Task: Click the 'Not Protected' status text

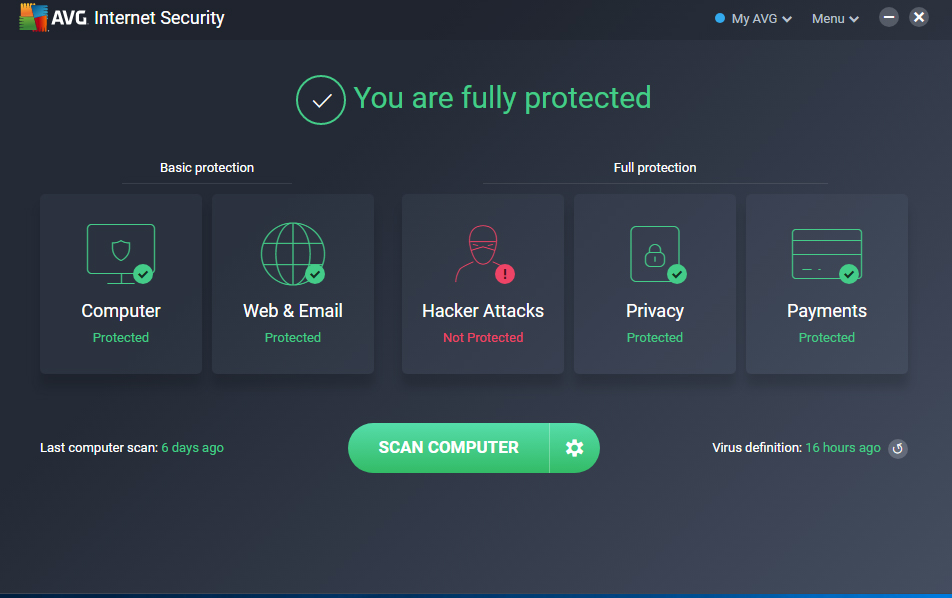Action: [482, 337]
